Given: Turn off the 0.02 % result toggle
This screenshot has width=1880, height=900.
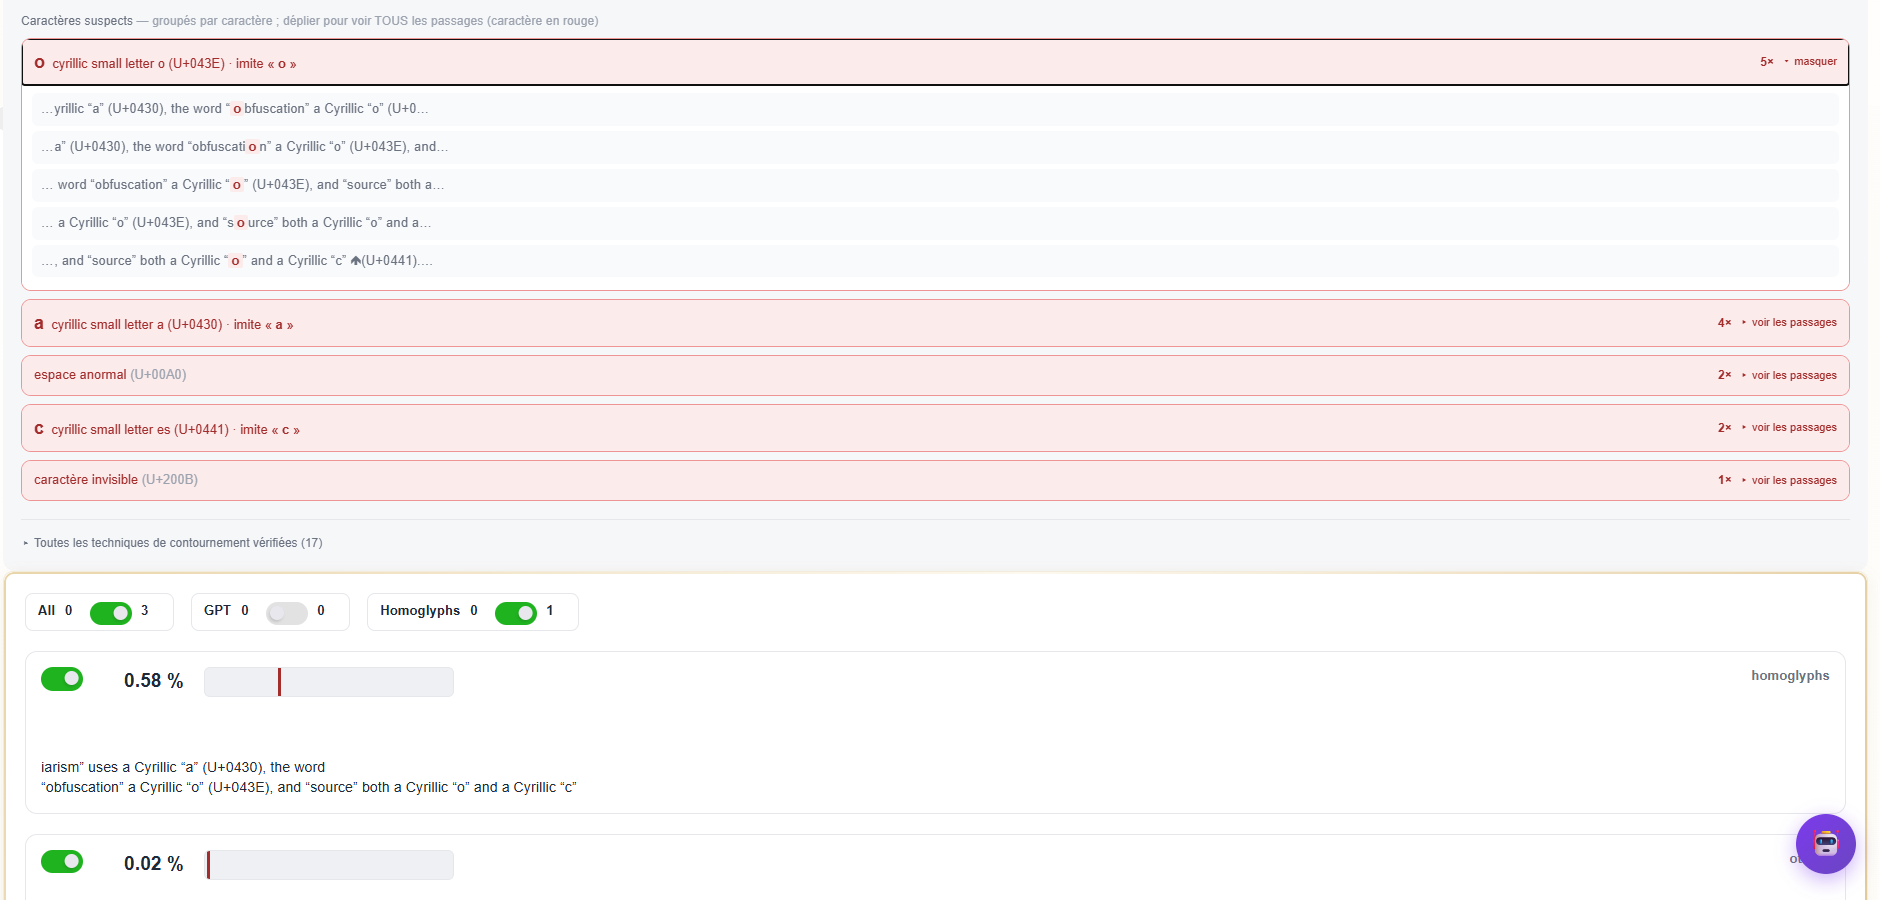Looking at the screenshot, I should pos(62,861).
